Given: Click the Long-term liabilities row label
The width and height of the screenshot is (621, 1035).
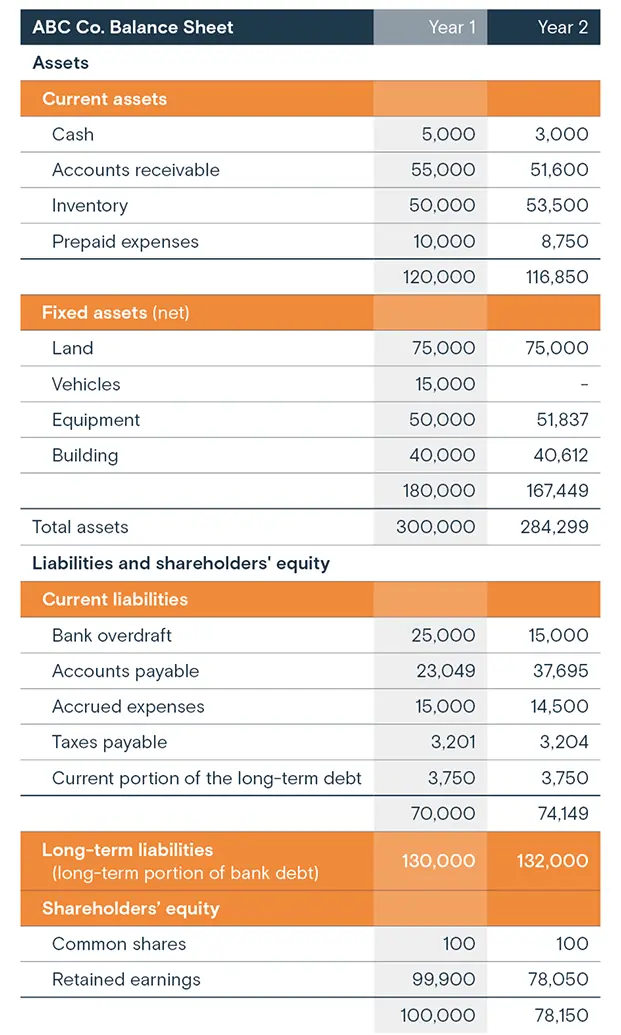Looking at the screenshot, I should pos(127,850).
